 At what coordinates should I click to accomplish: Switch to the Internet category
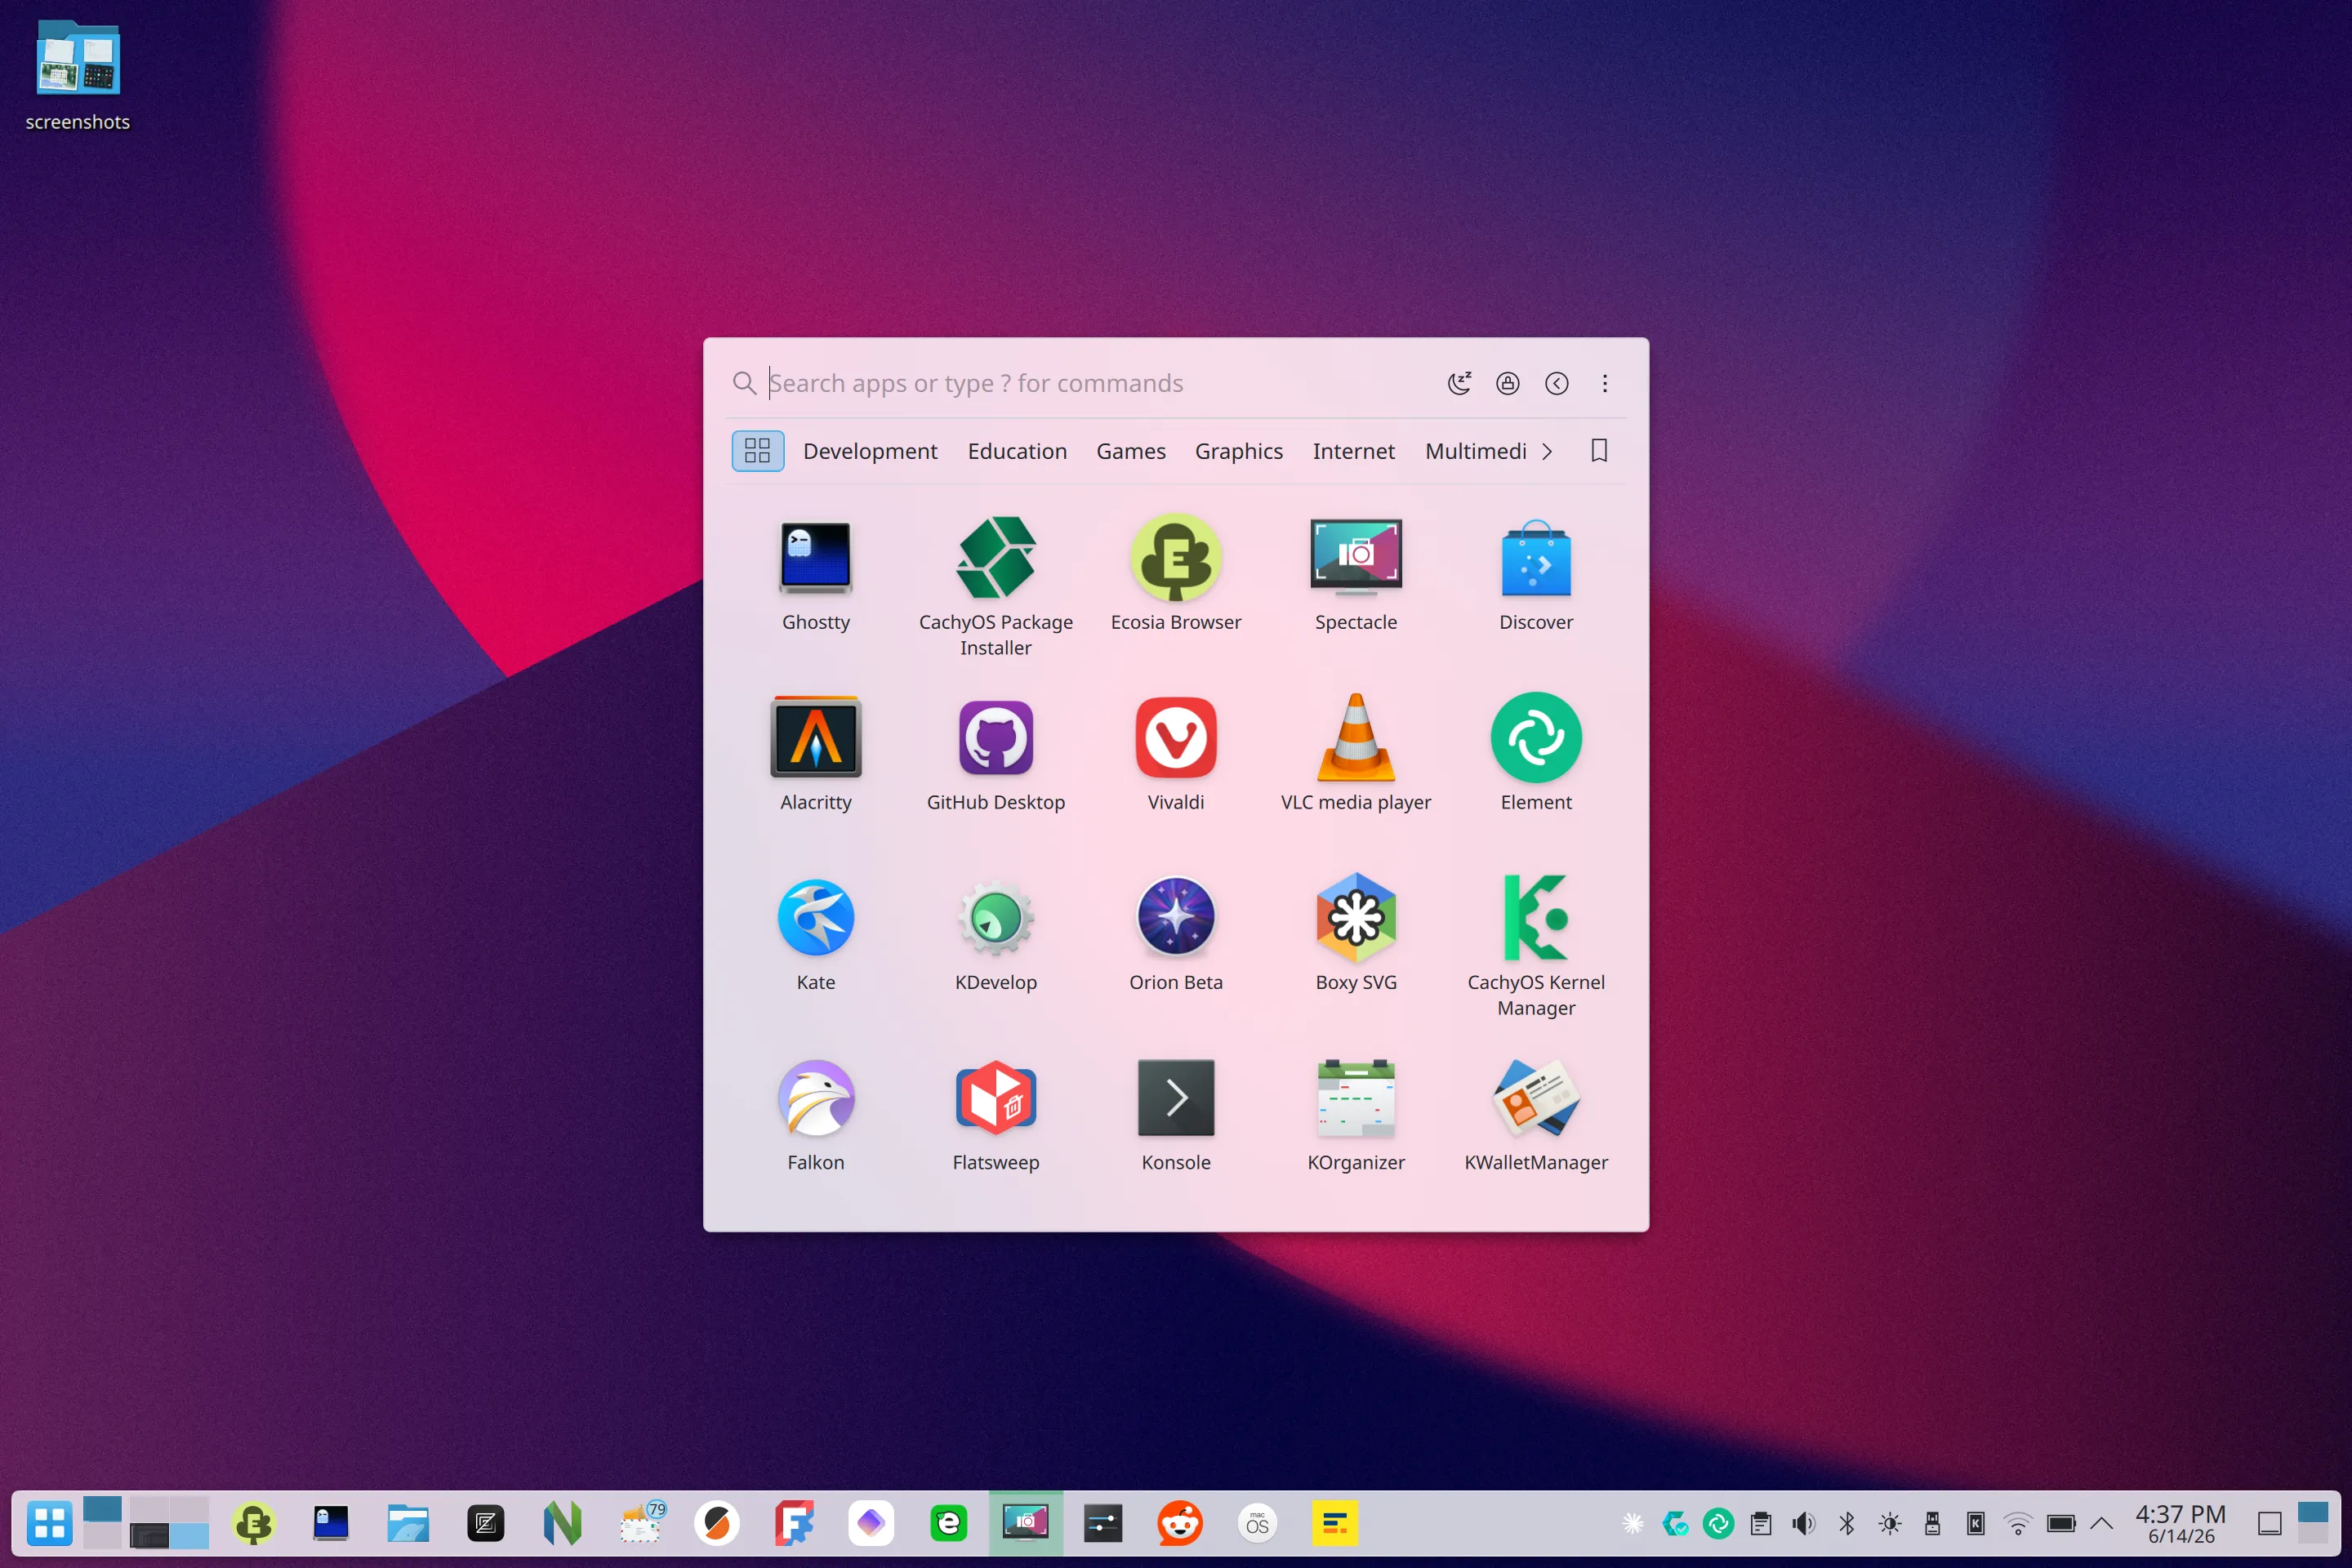tap(1353, 451)
